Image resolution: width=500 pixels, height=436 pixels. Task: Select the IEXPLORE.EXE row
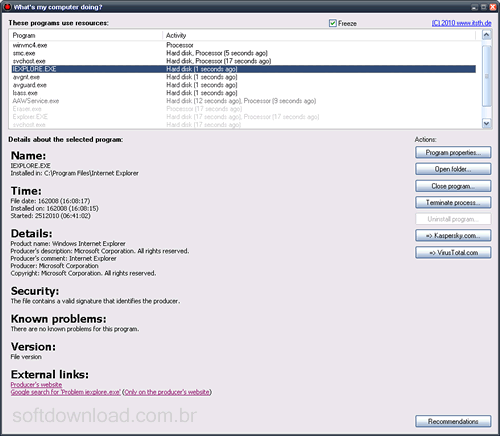click(x=244, y=69)
